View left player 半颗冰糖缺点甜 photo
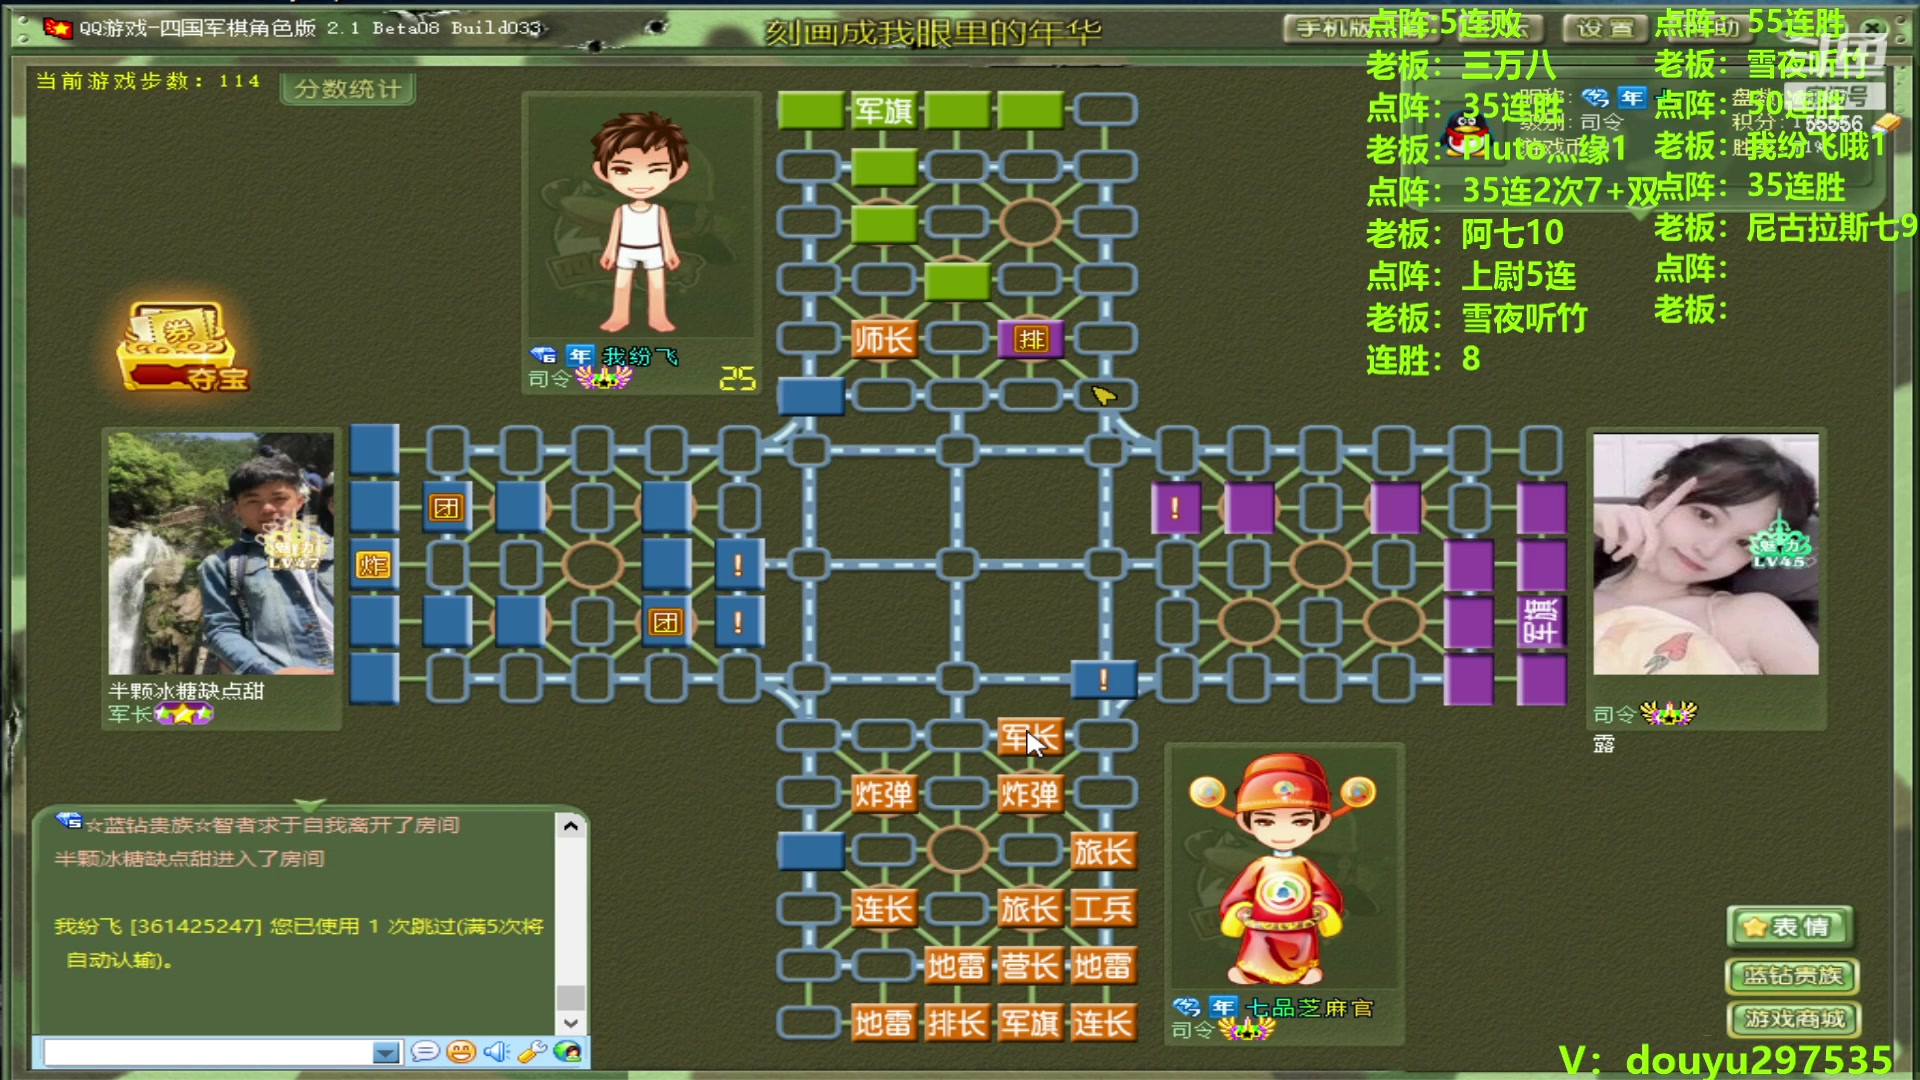Viewport: 1920px width, 1080px height. tap(221, 553)
